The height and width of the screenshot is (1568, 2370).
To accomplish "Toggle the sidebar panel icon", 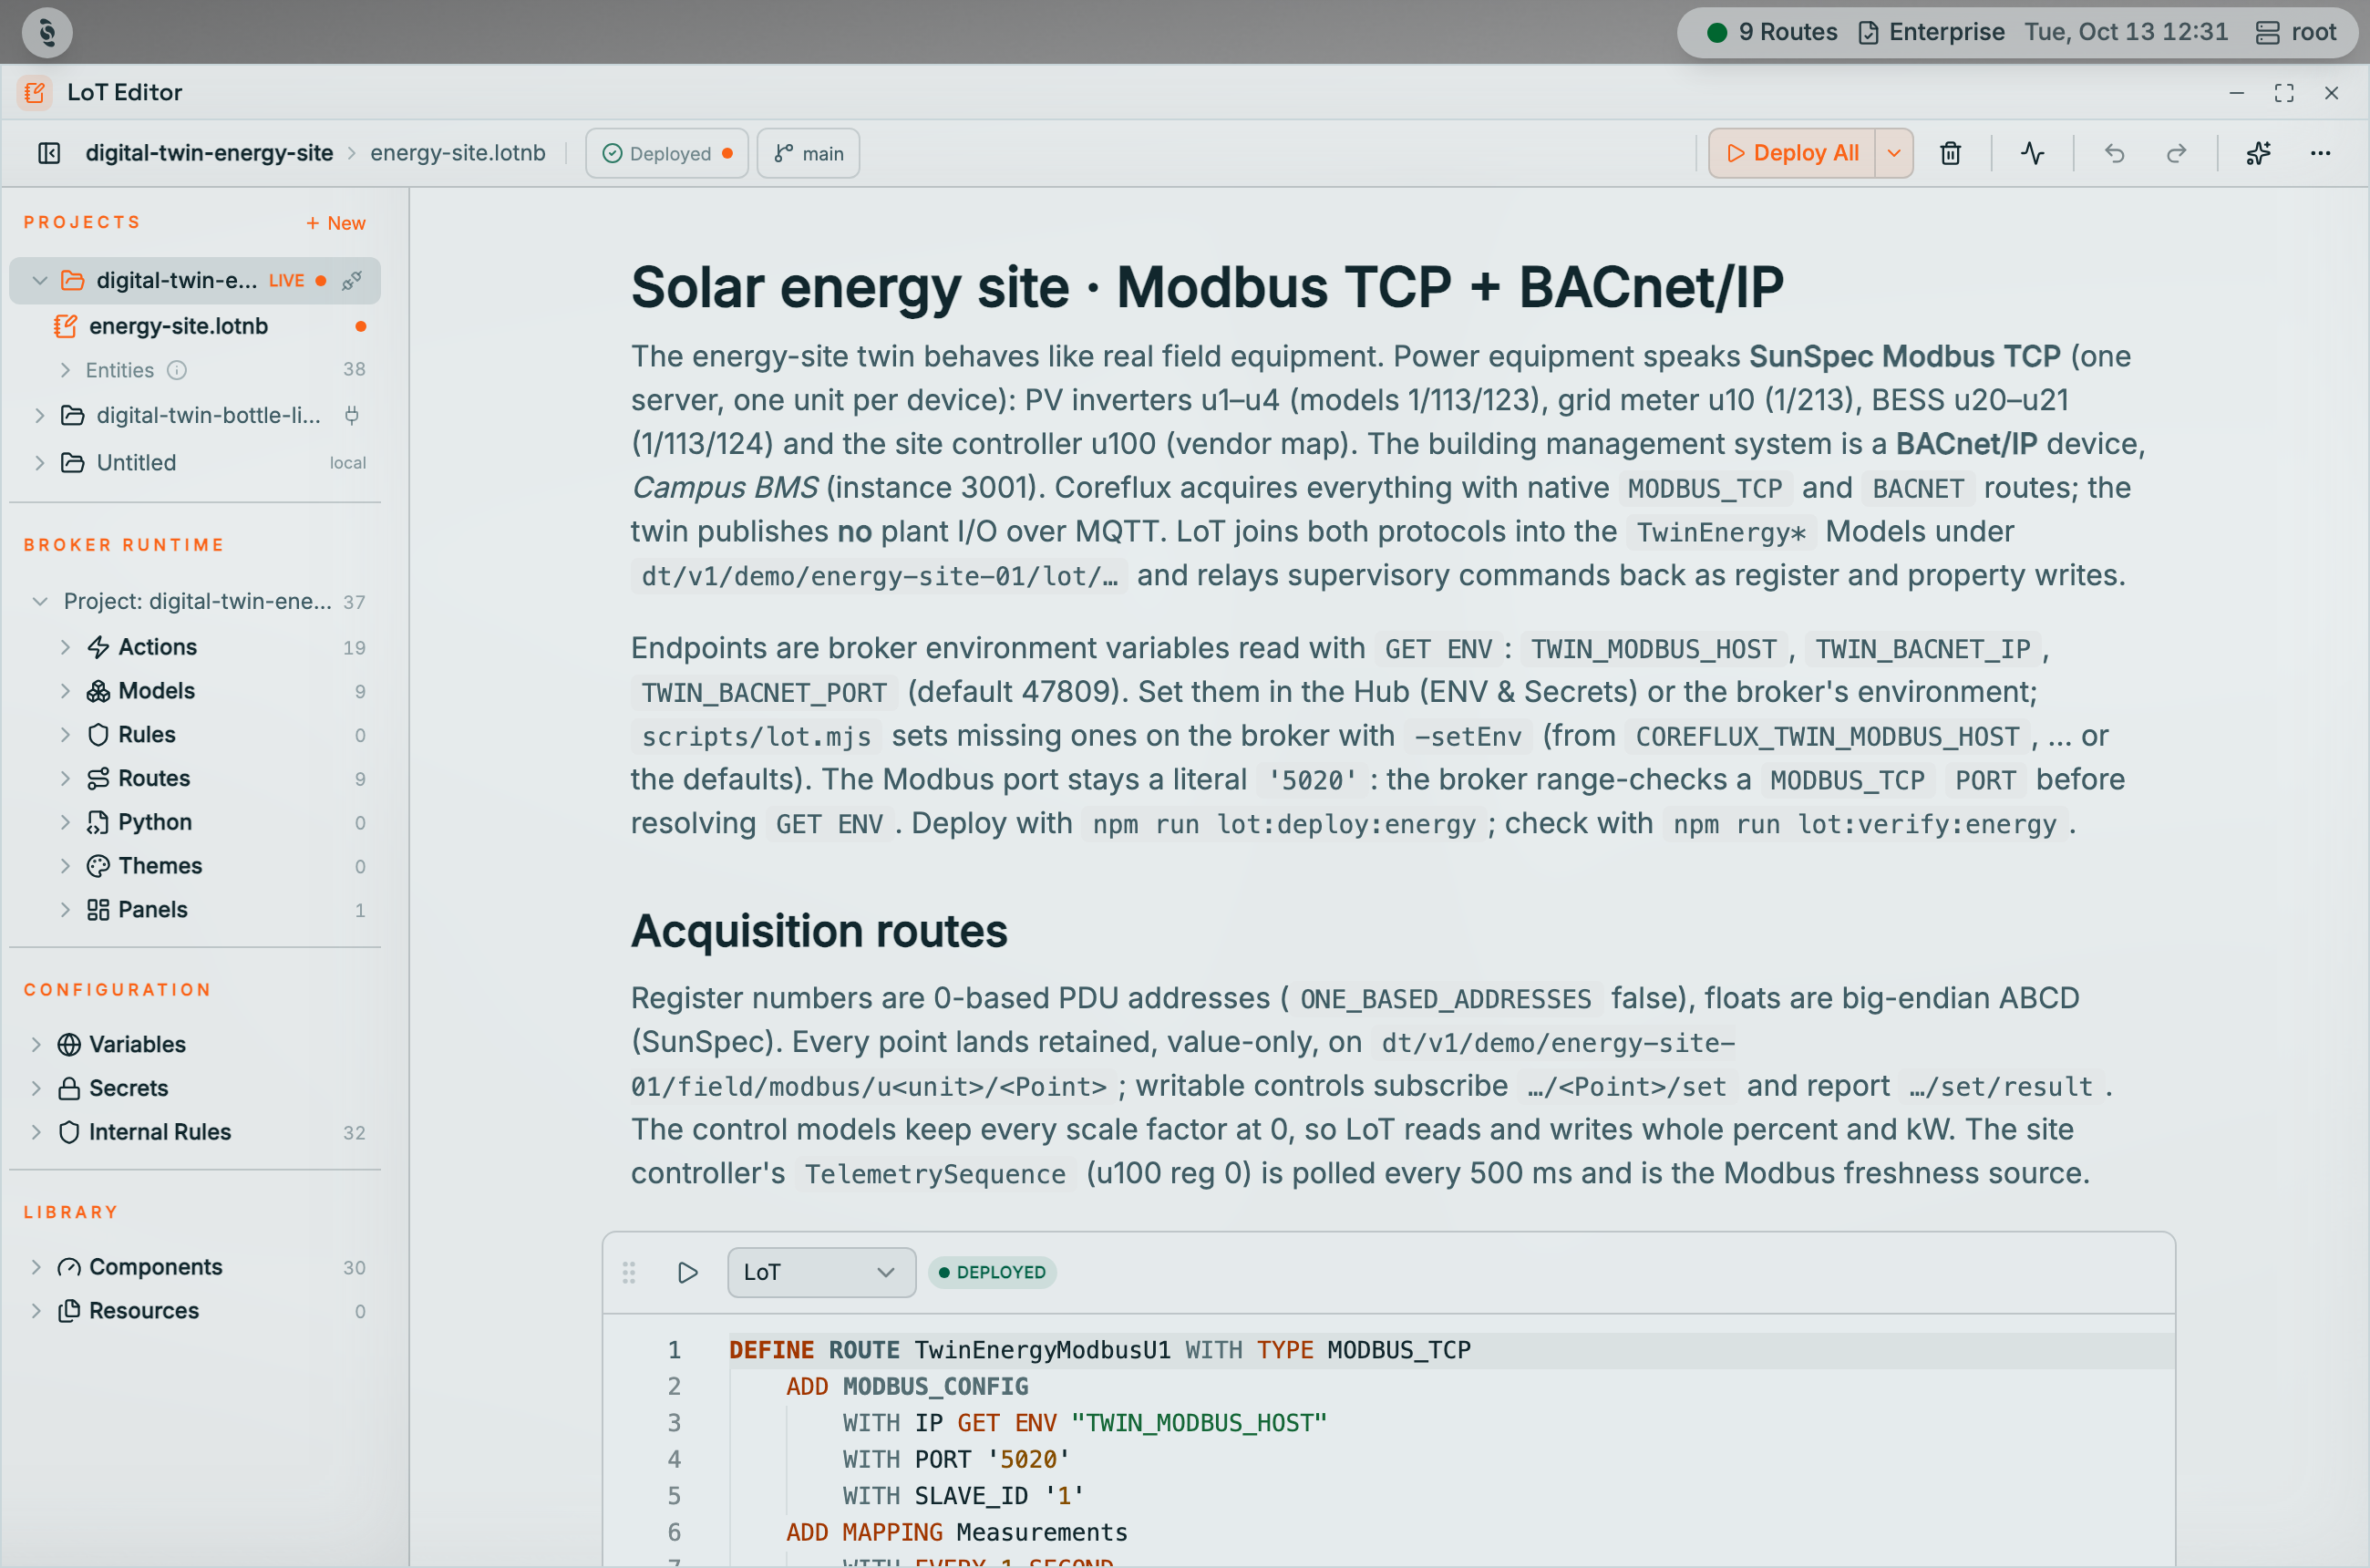I will [x=49, y=153].
